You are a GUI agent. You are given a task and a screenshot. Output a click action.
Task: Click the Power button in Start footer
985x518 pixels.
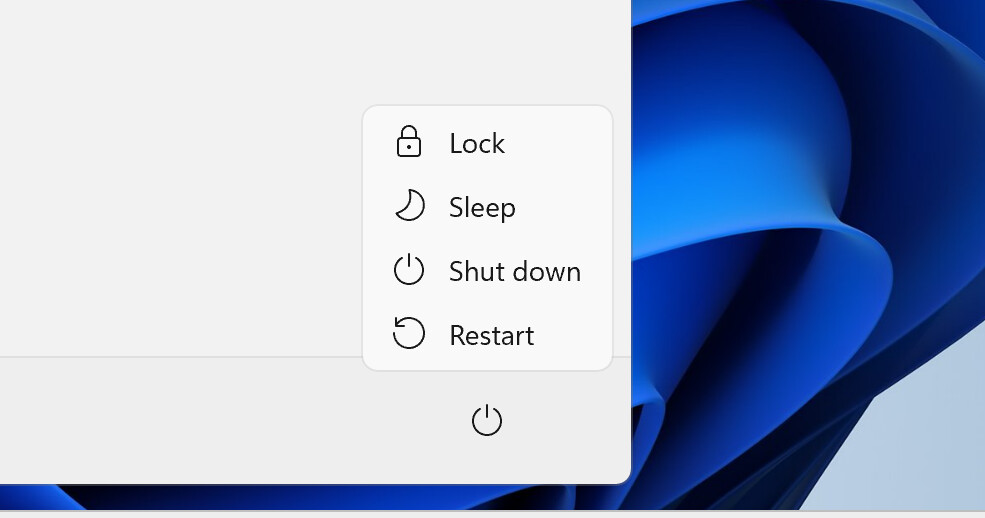[486, 421]
